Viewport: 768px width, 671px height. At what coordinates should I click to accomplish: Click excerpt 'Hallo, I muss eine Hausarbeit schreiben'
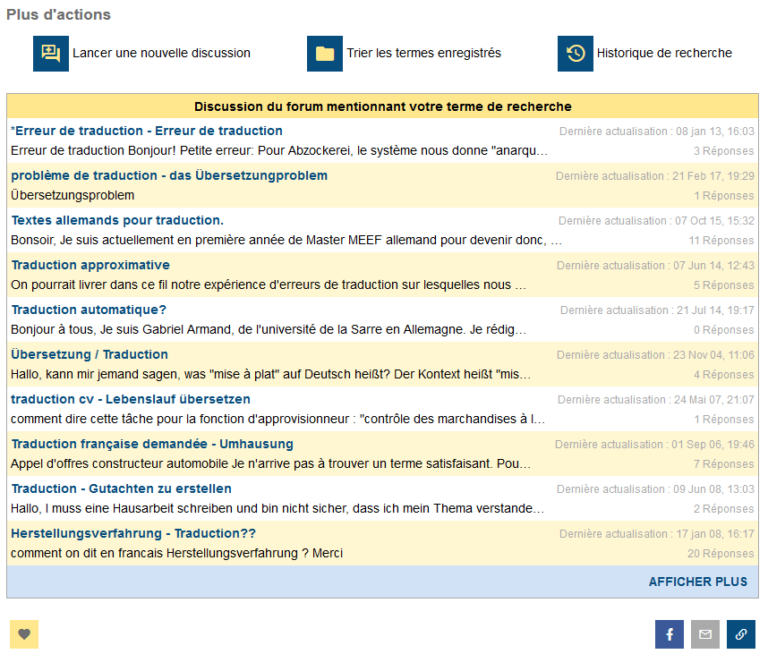point(278,508)
